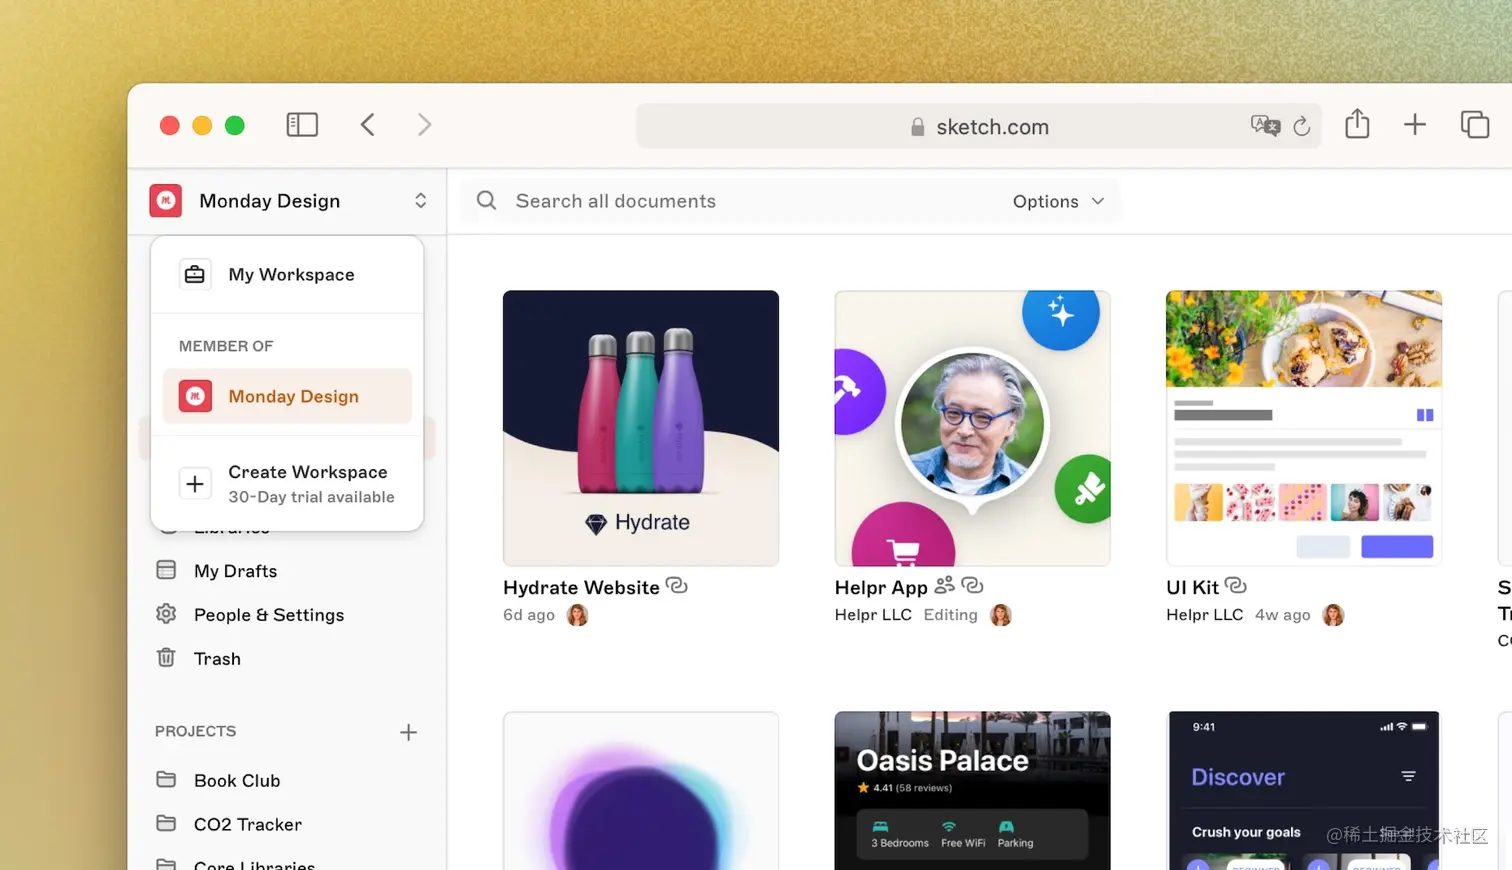Open a new tab with plus icon
This screenshot has width=1512, height=870.
pos(1415,125)
